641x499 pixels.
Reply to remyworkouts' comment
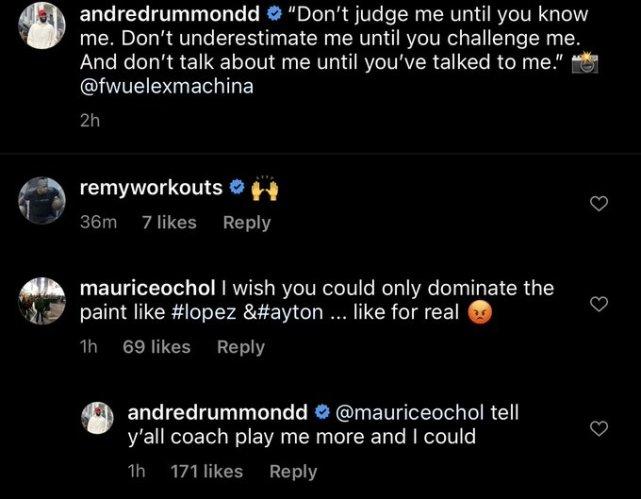246,222
